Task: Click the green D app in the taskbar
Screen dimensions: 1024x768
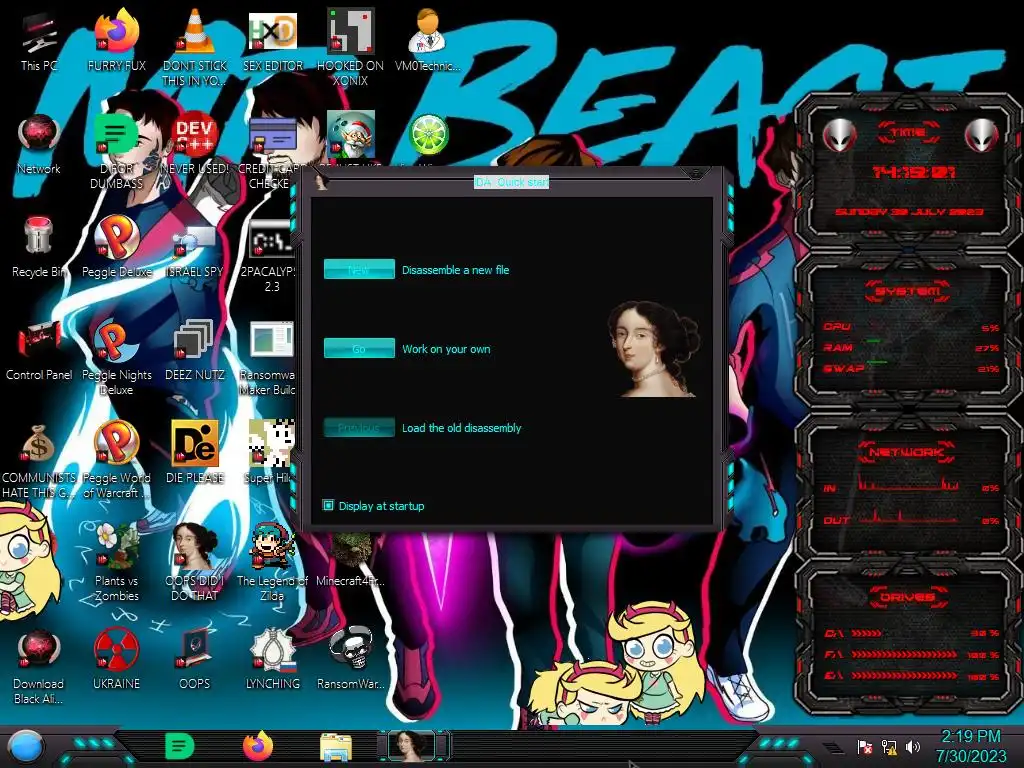Action: [179, 746]
